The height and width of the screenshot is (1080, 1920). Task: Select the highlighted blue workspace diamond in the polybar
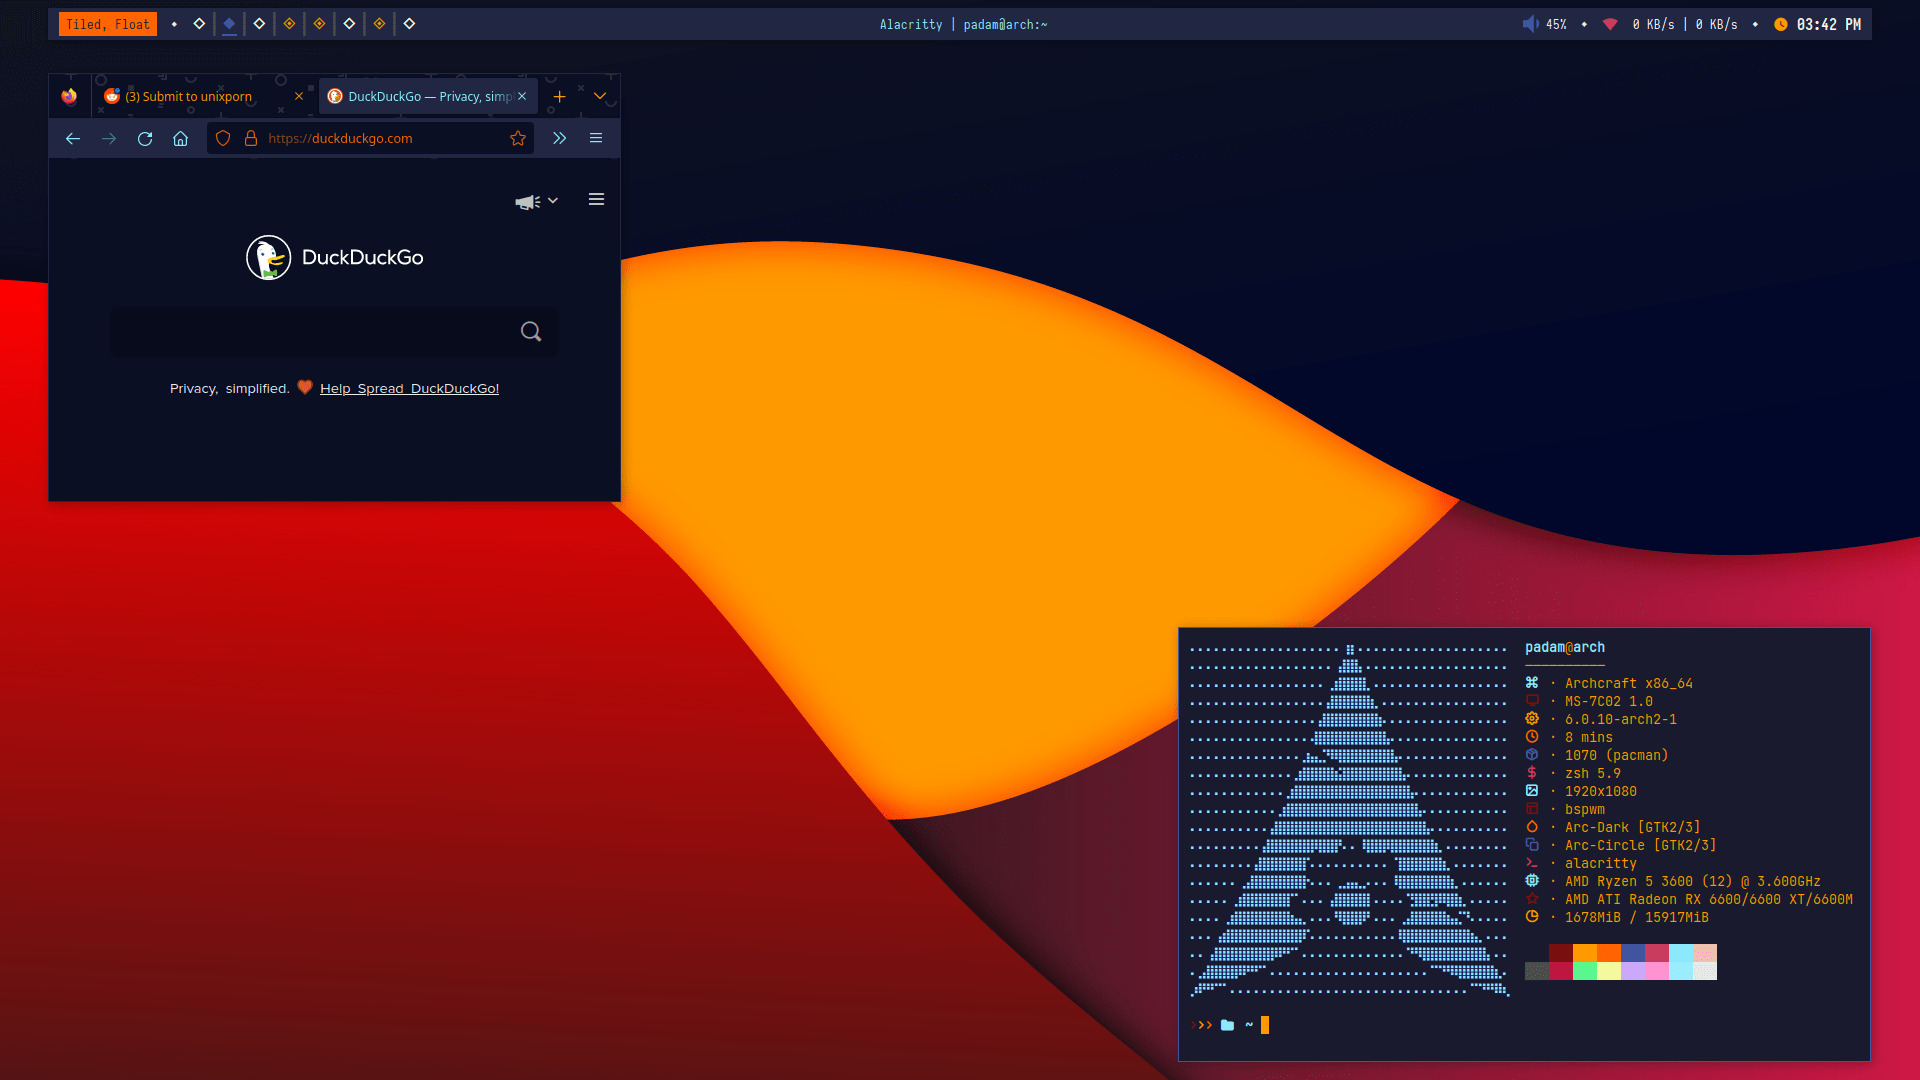(x=229, y=23)
